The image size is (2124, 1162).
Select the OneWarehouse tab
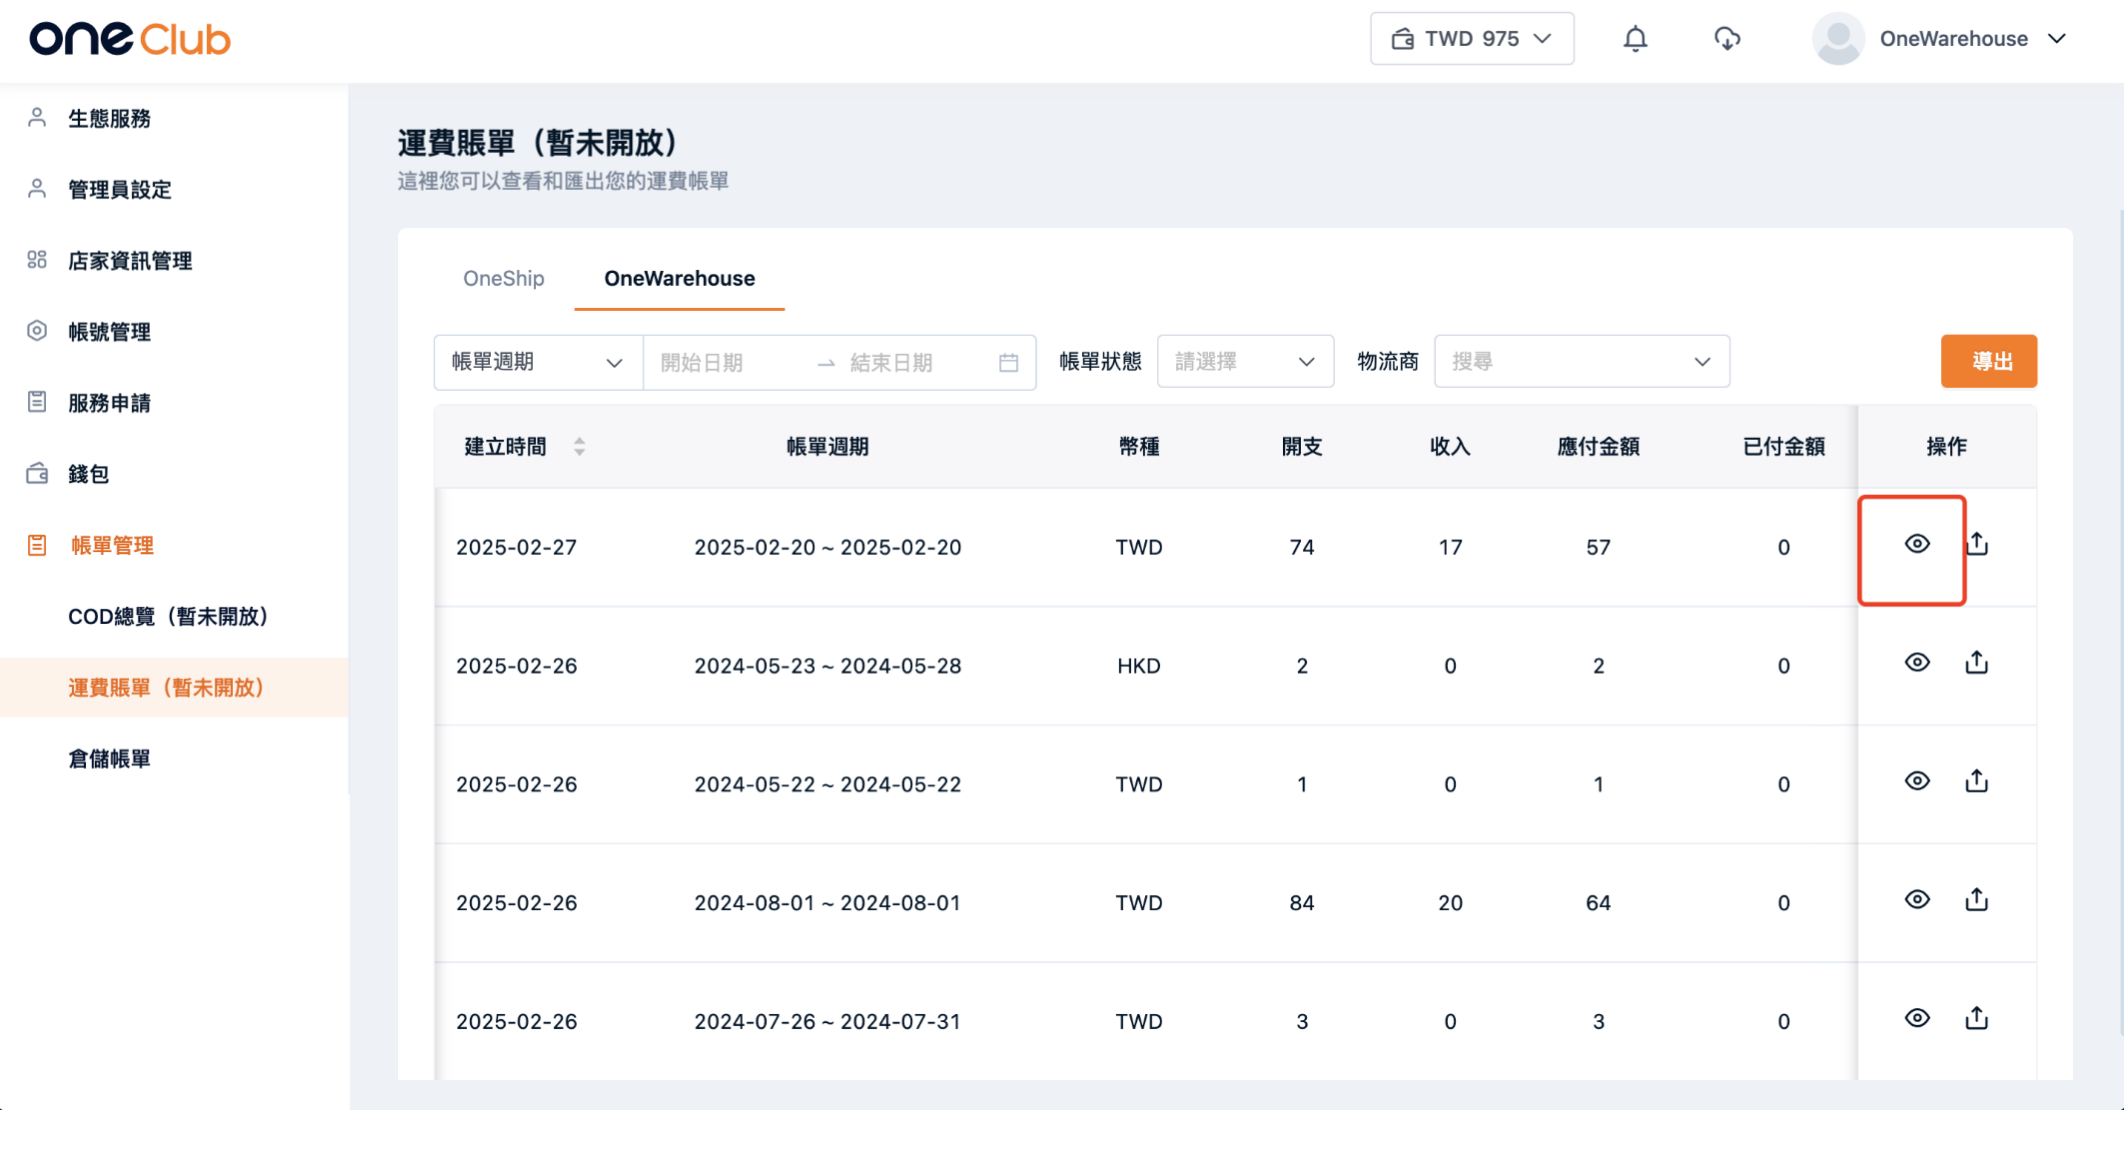679,278
